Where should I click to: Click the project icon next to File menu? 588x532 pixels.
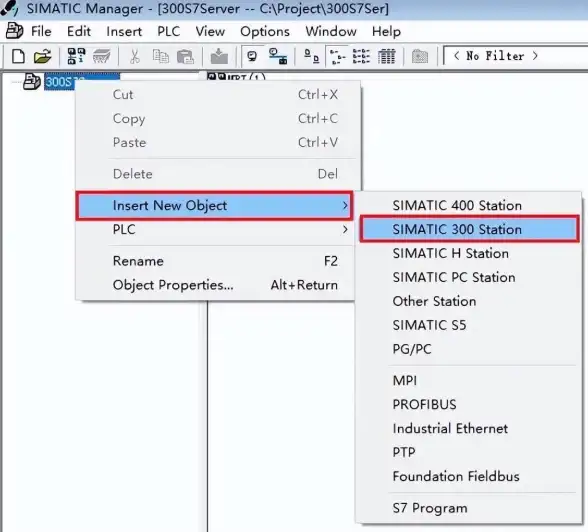point(15,31)
